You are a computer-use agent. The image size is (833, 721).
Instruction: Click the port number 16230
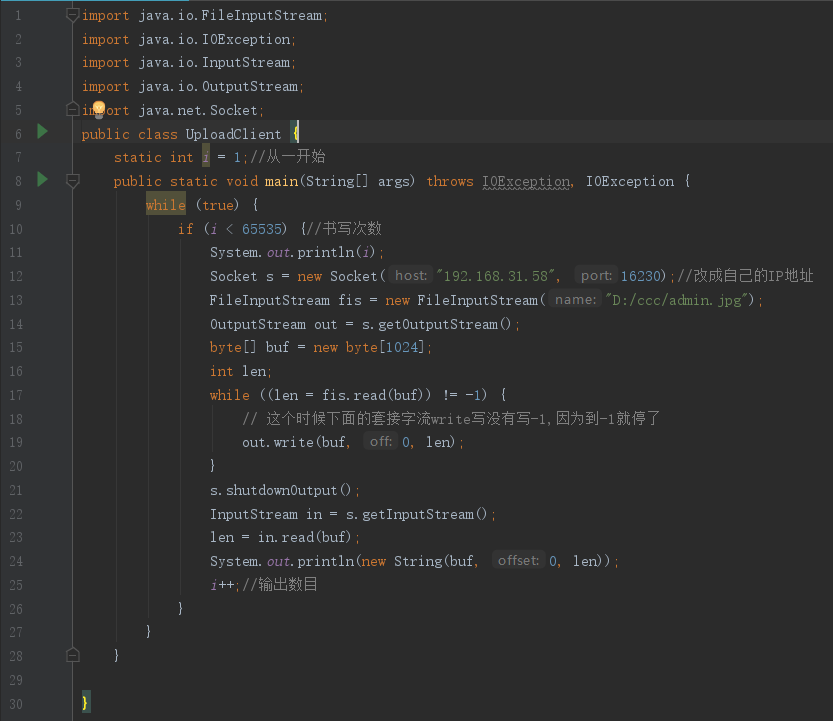point(641,276)
